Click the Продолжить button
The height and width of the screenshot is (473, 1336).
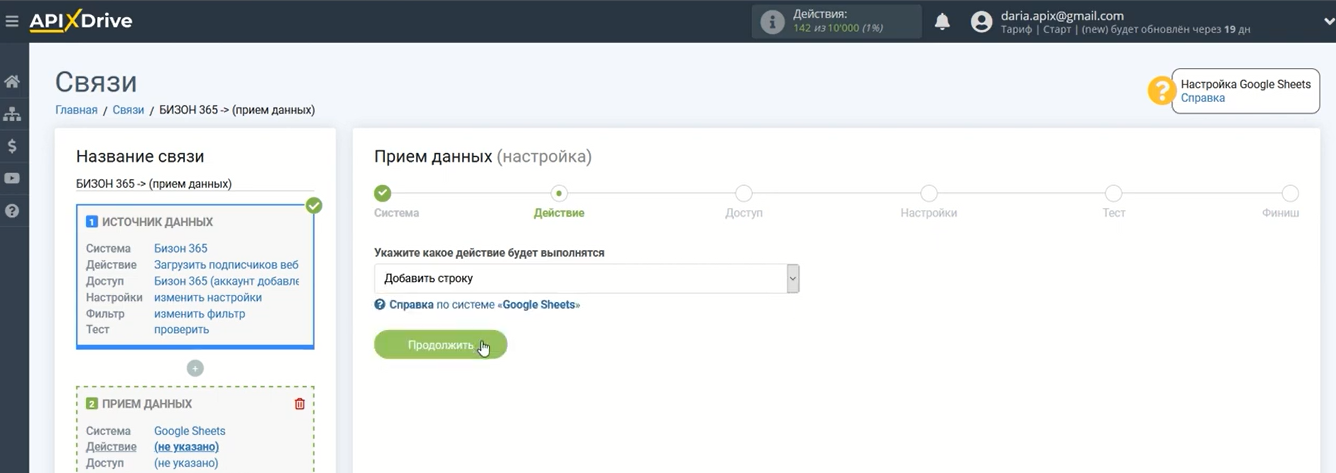pyautogui.click(x=440, y=345)
